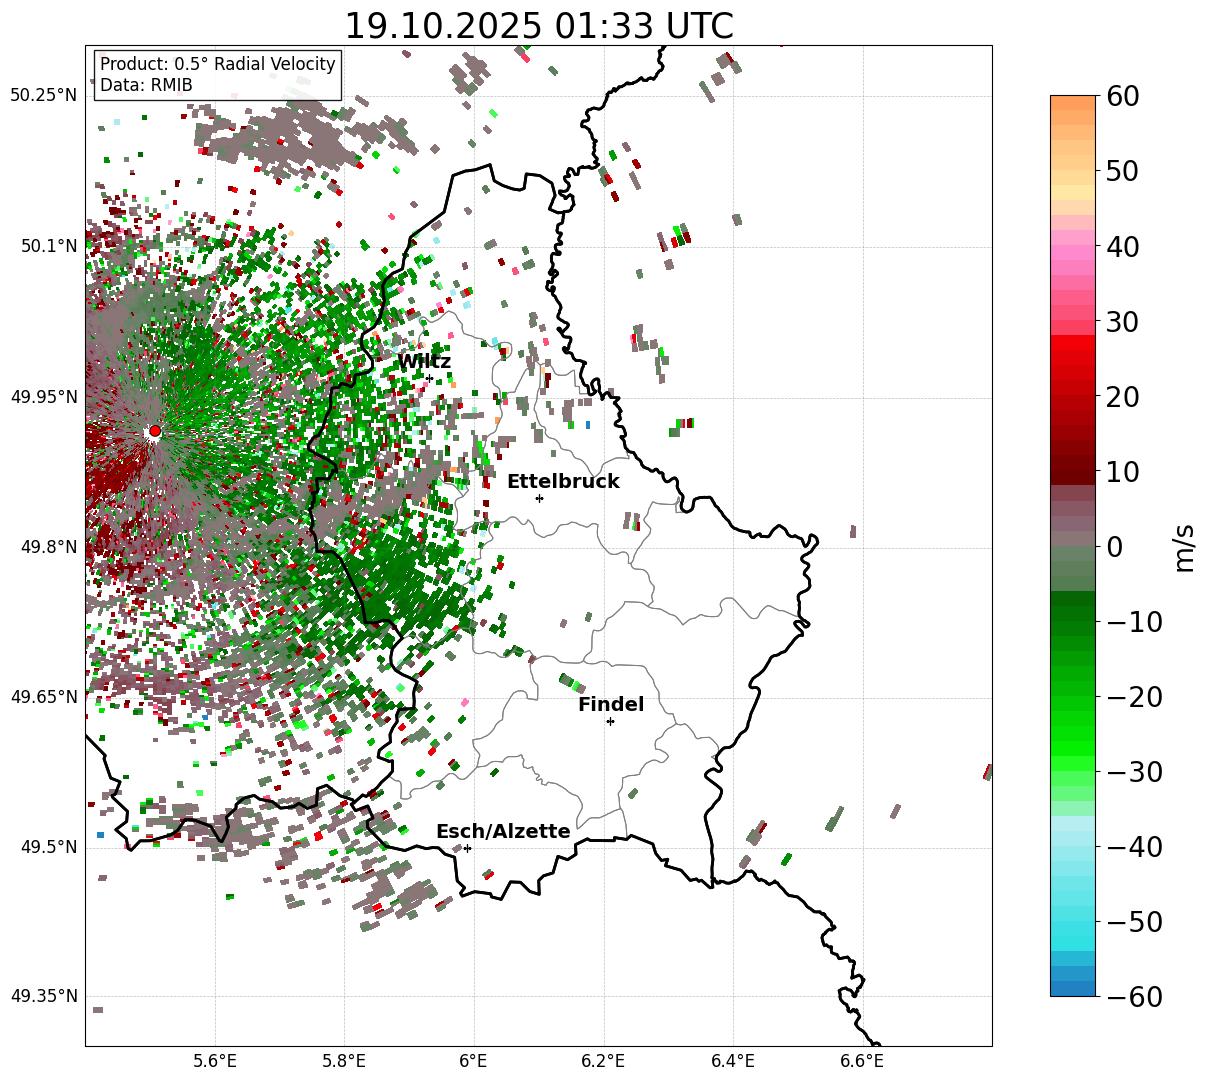Click the 0 colorbar tick label
Screen dimensions: 1207x1081
tap(1113, 547)
